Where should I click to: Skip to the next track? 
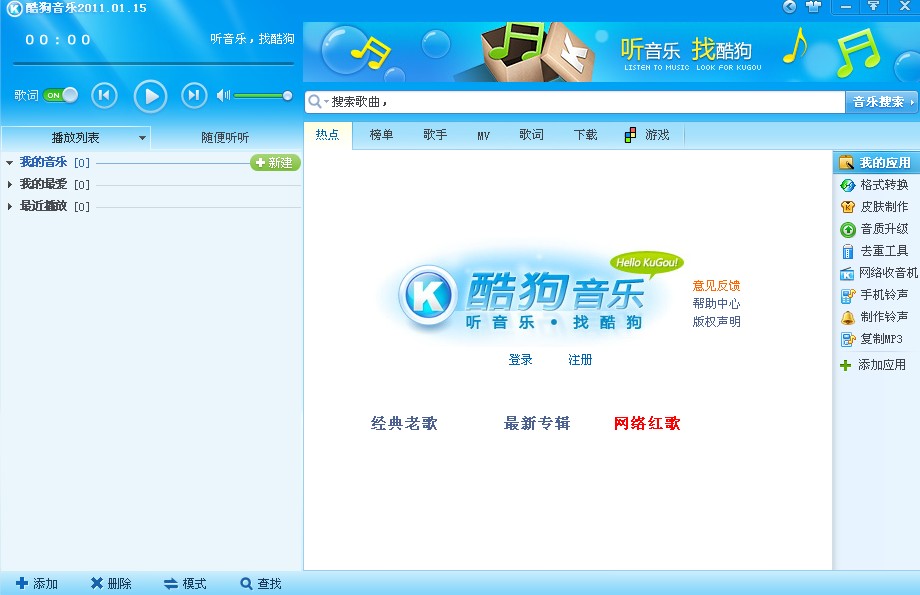(194, 95)
